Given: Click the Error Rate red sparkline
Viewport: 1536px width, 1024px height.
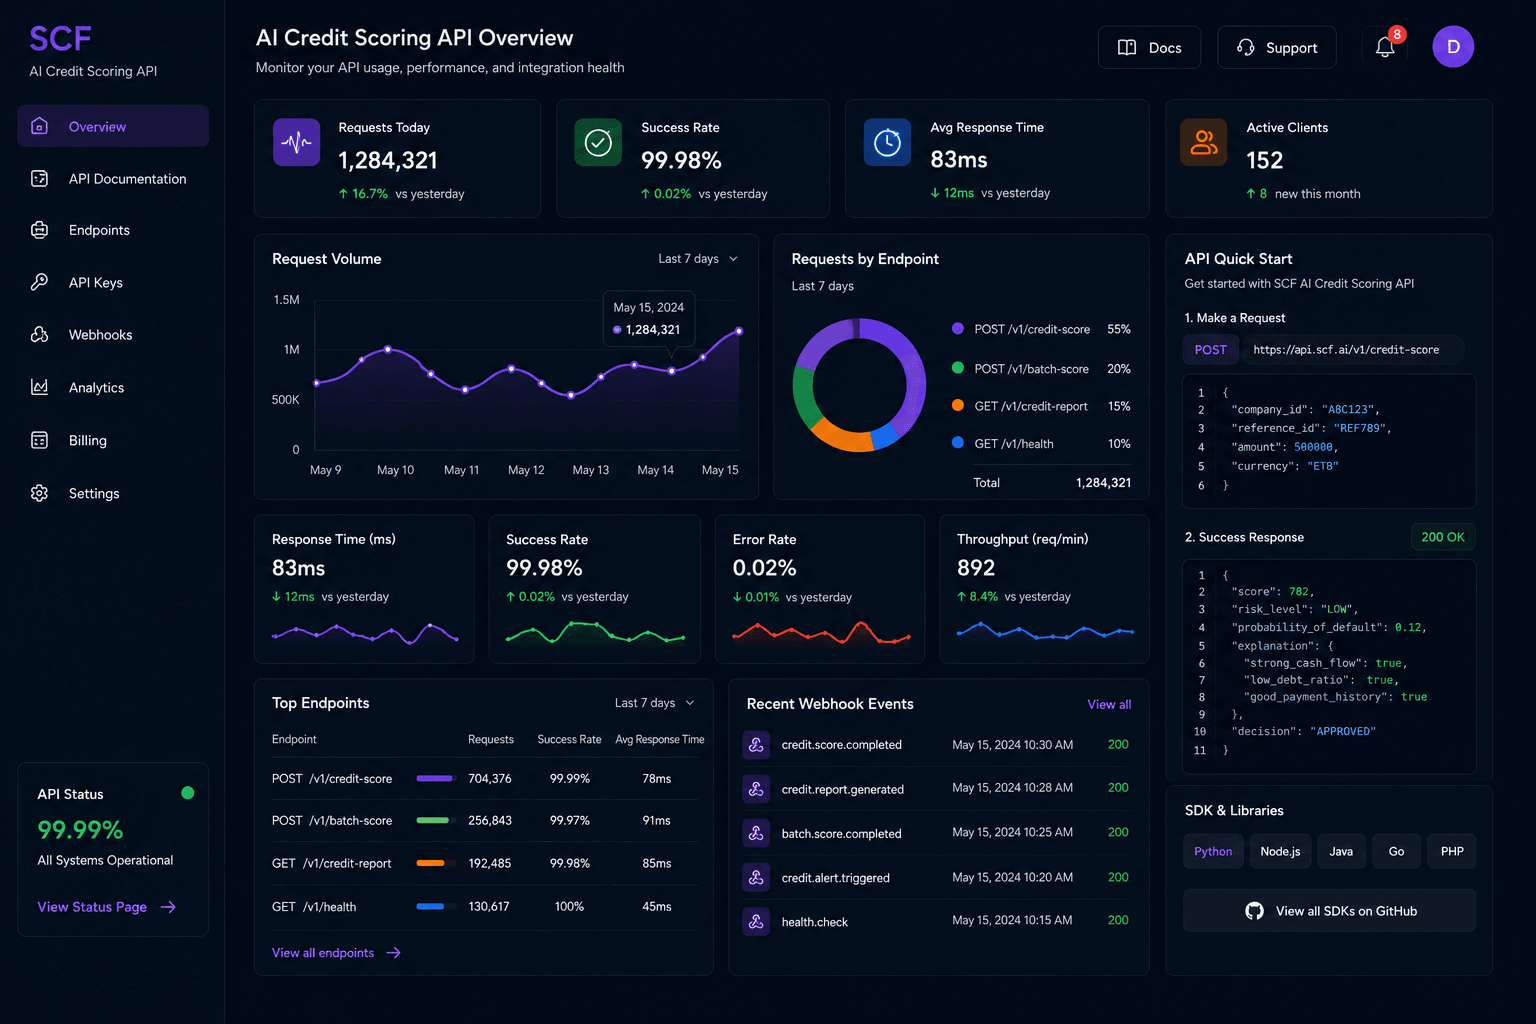Looking at the screenshot, I should click(821, 632).
